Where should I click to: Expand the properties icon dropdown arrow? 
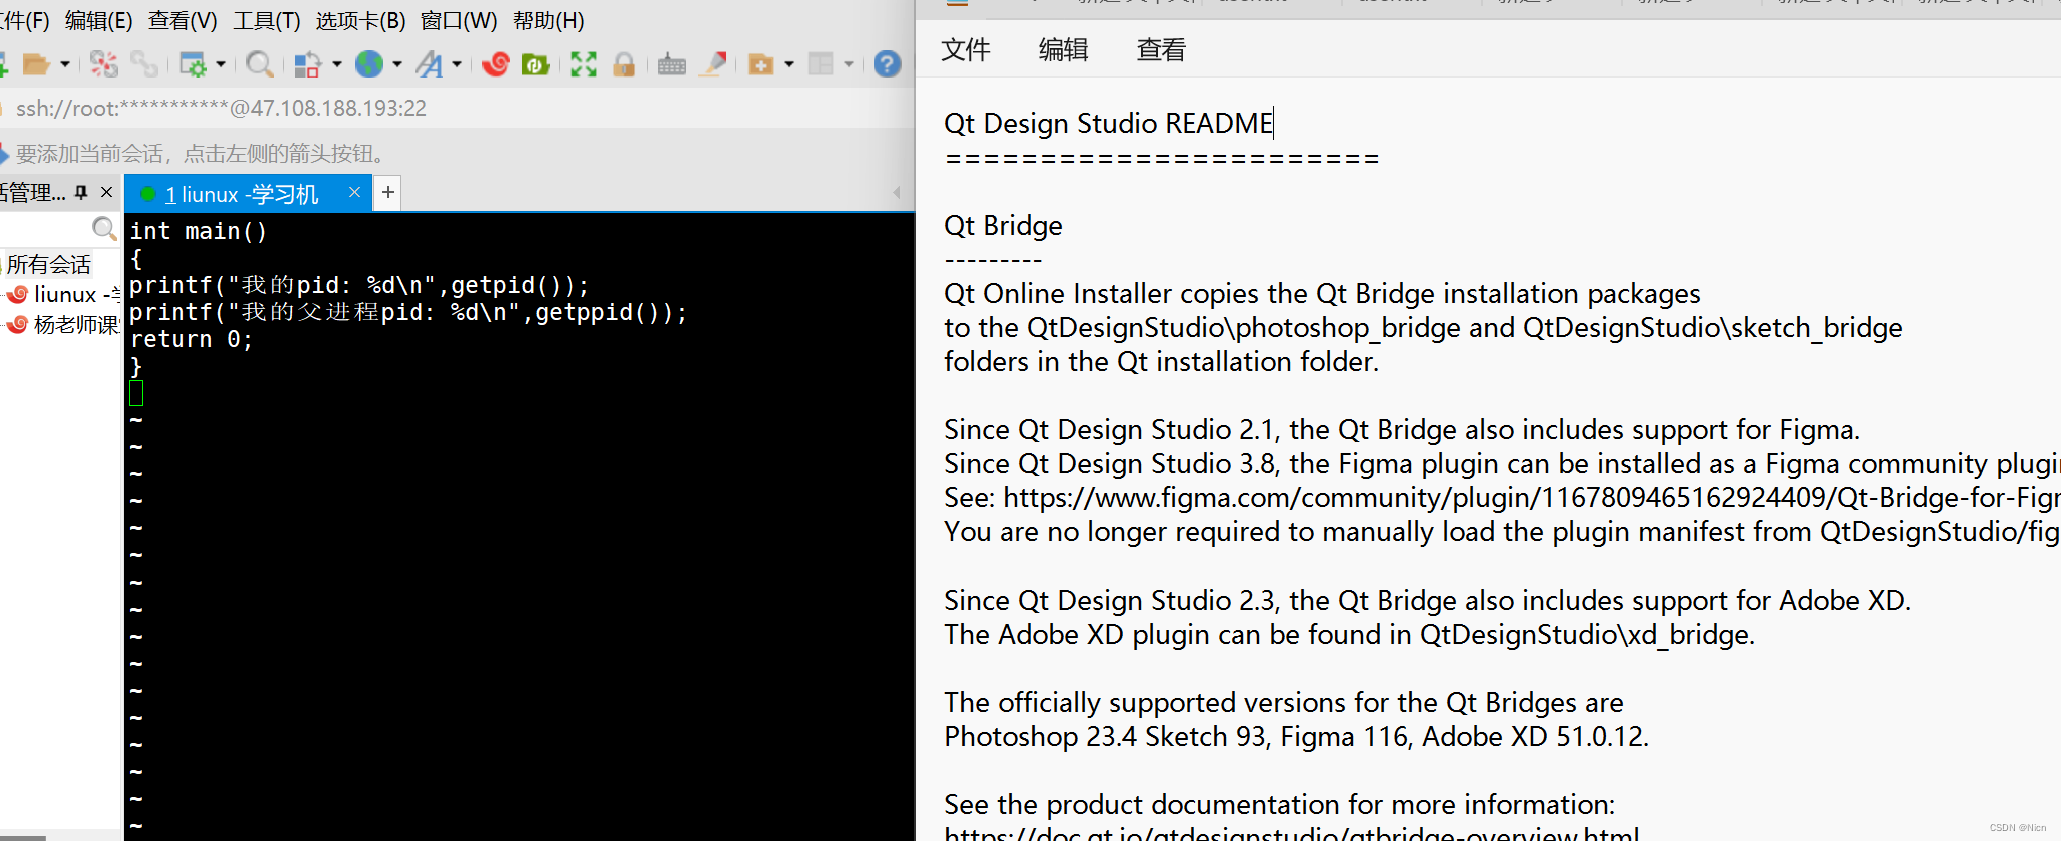click(220, 64)
